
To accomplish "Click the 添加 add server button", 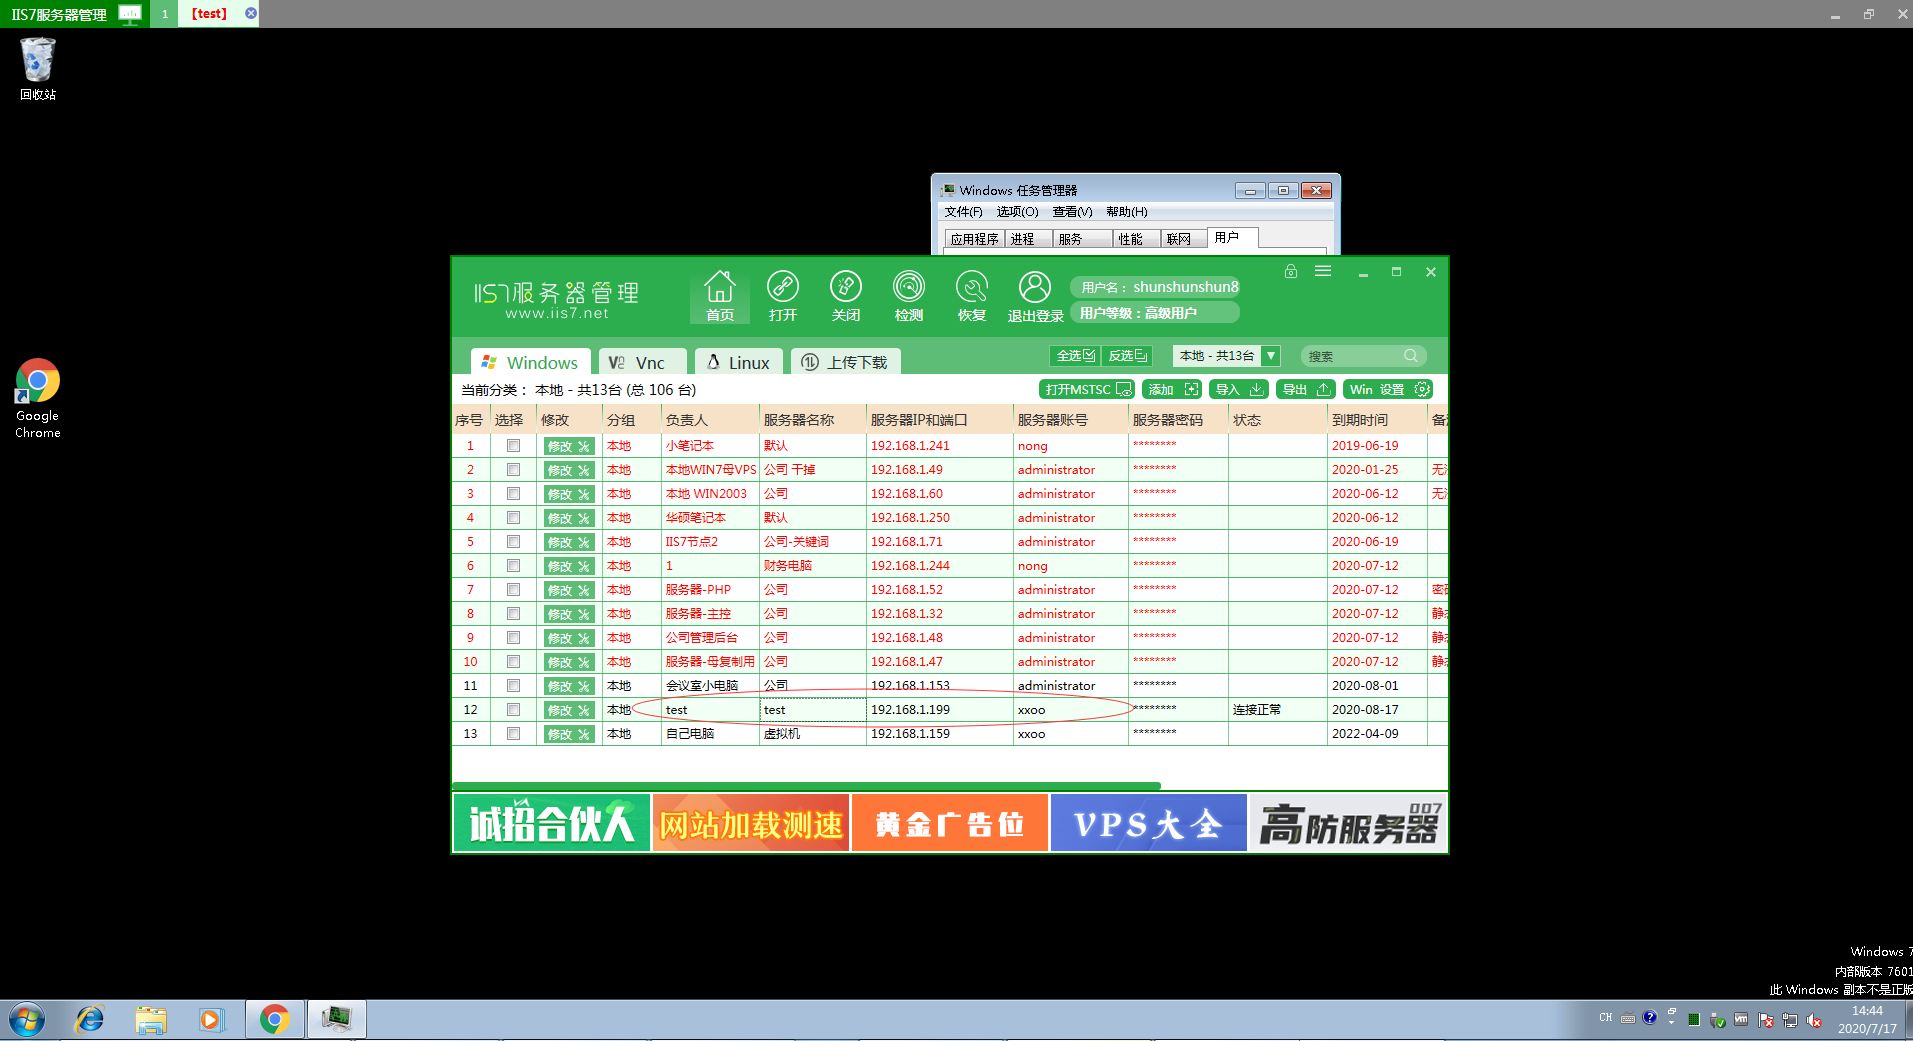I will (x=1172, y=389).
